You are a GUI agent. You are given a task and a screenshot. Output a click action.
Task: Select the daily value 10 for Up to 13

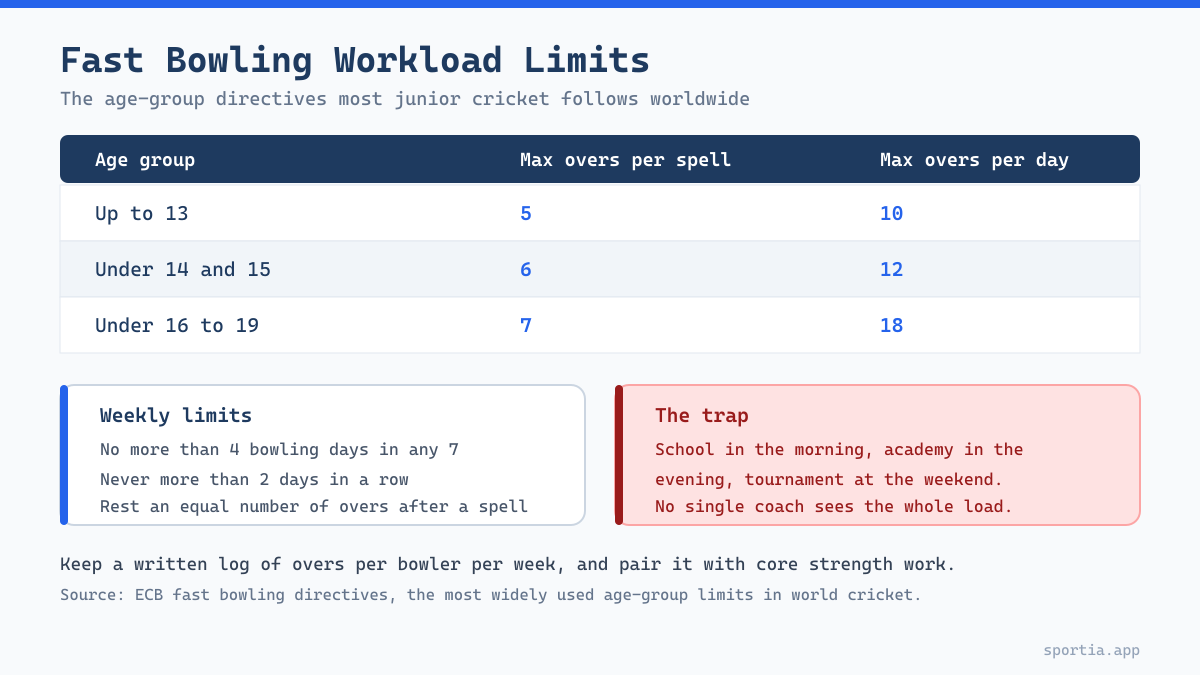tap(892, 213)
